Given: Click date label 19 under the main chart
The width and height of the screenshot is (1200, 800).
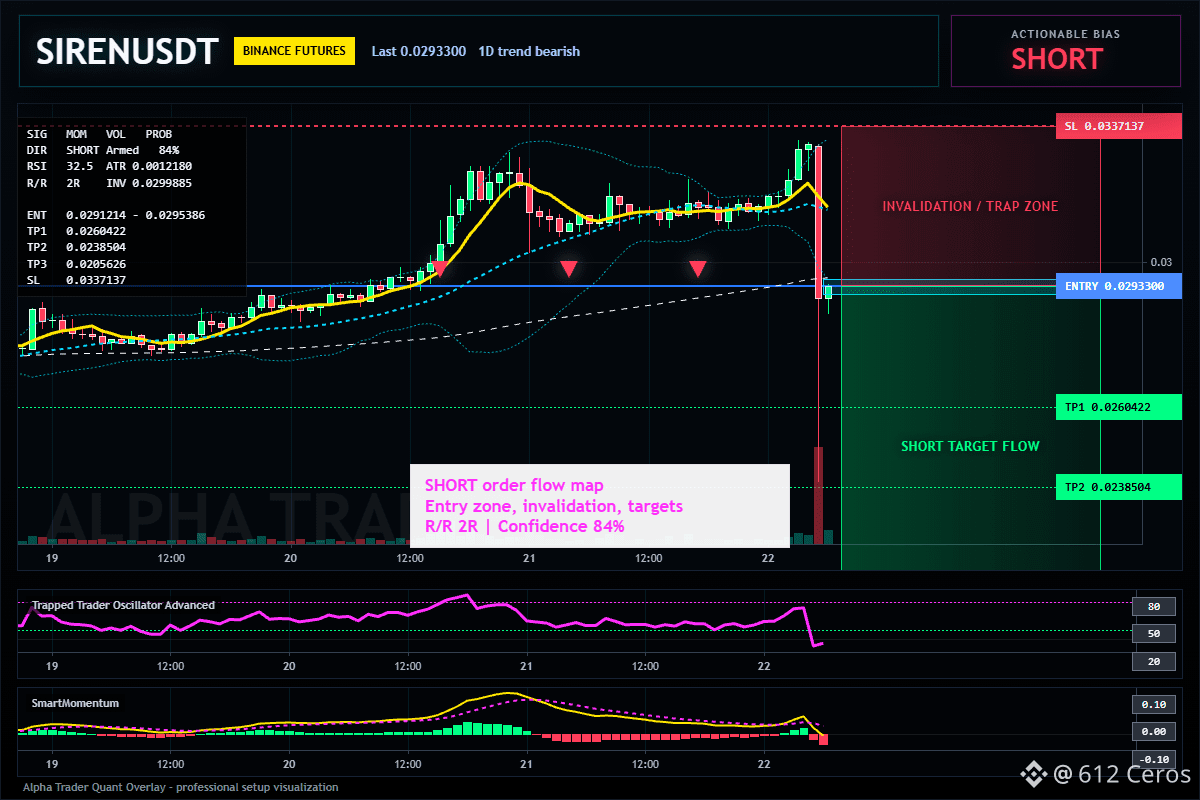Looking at the screenshot, I should pos(52,558).
